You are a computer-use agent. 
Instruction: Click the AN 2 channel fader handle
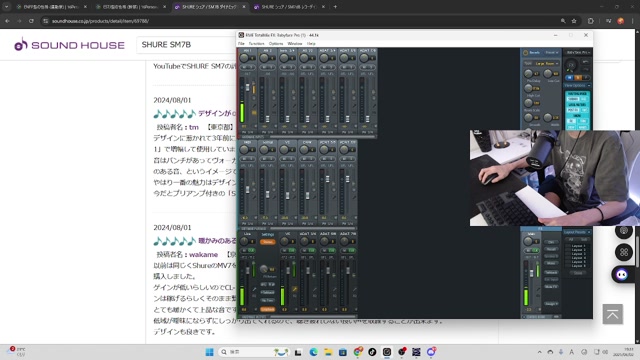[267, 119]
